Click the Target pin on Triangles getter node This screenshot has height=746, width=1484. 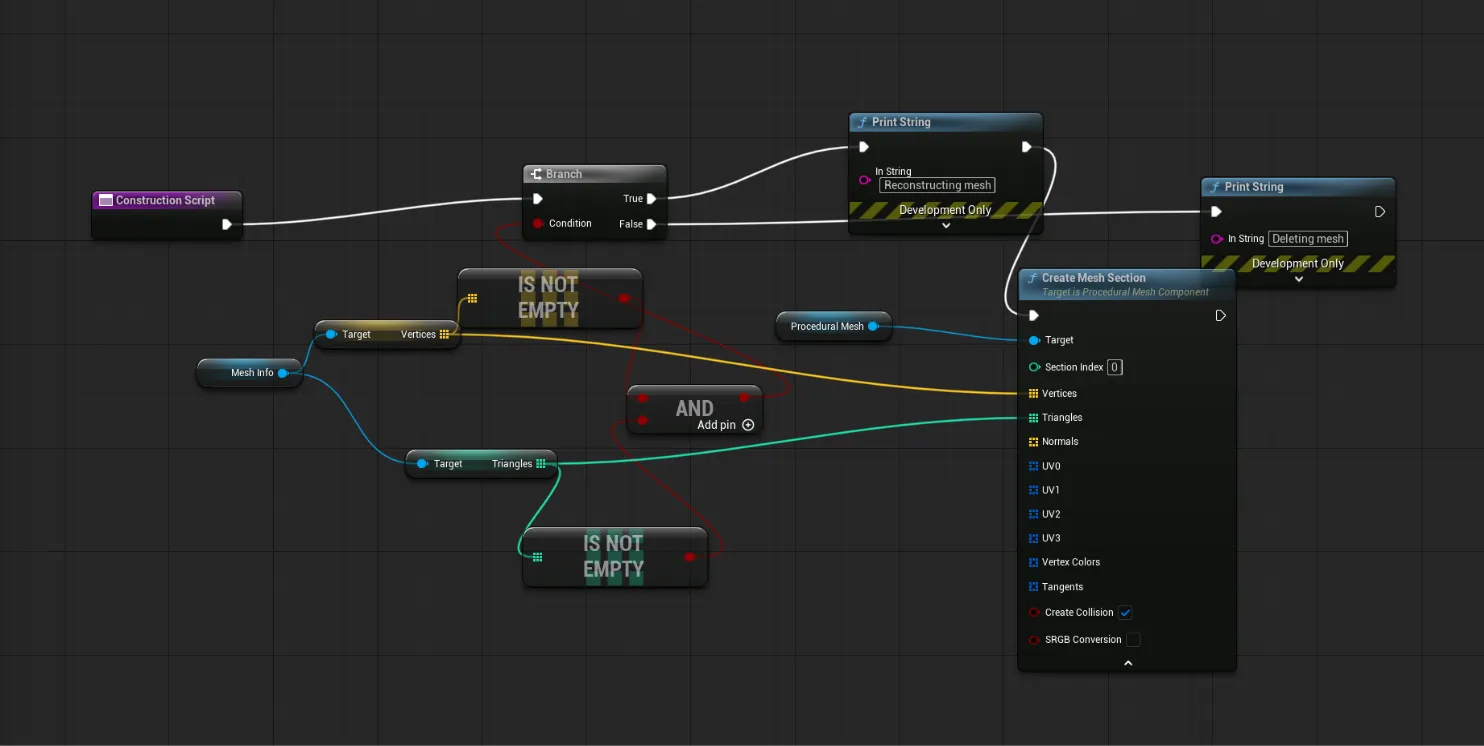tap(422, 463)
